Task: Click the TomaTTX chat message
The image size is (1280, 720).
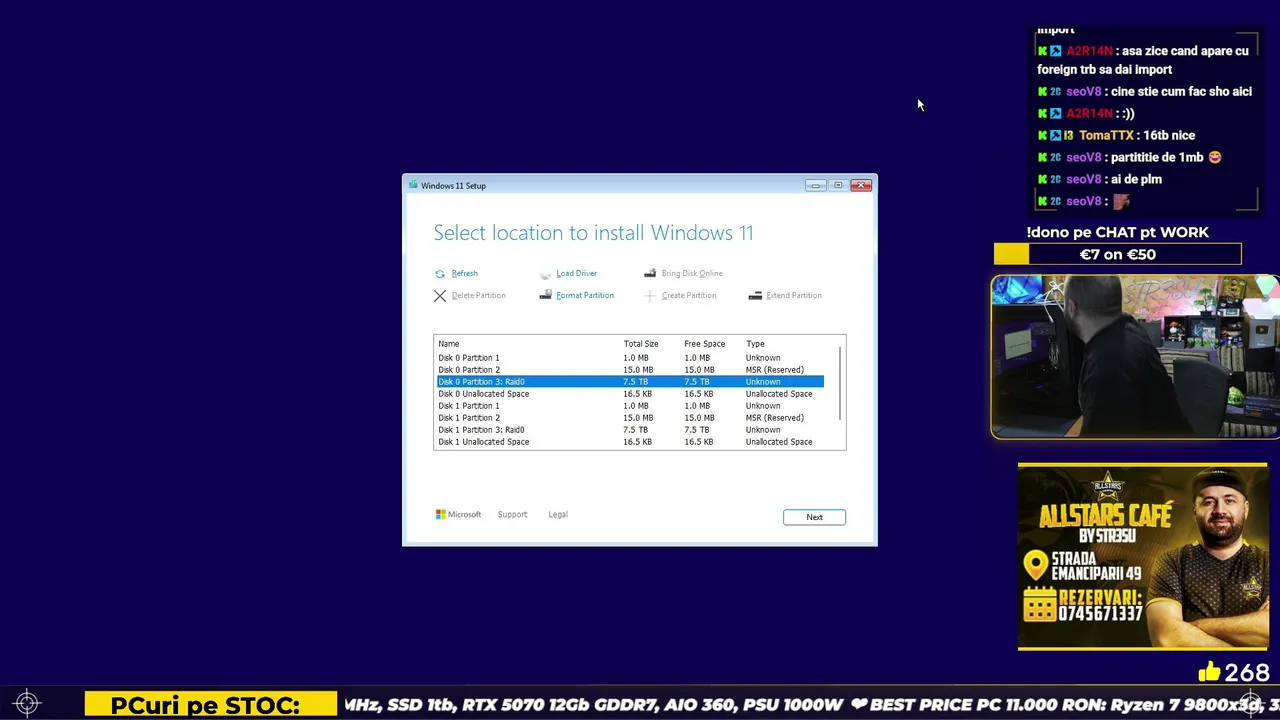Action: point(1116,135)
